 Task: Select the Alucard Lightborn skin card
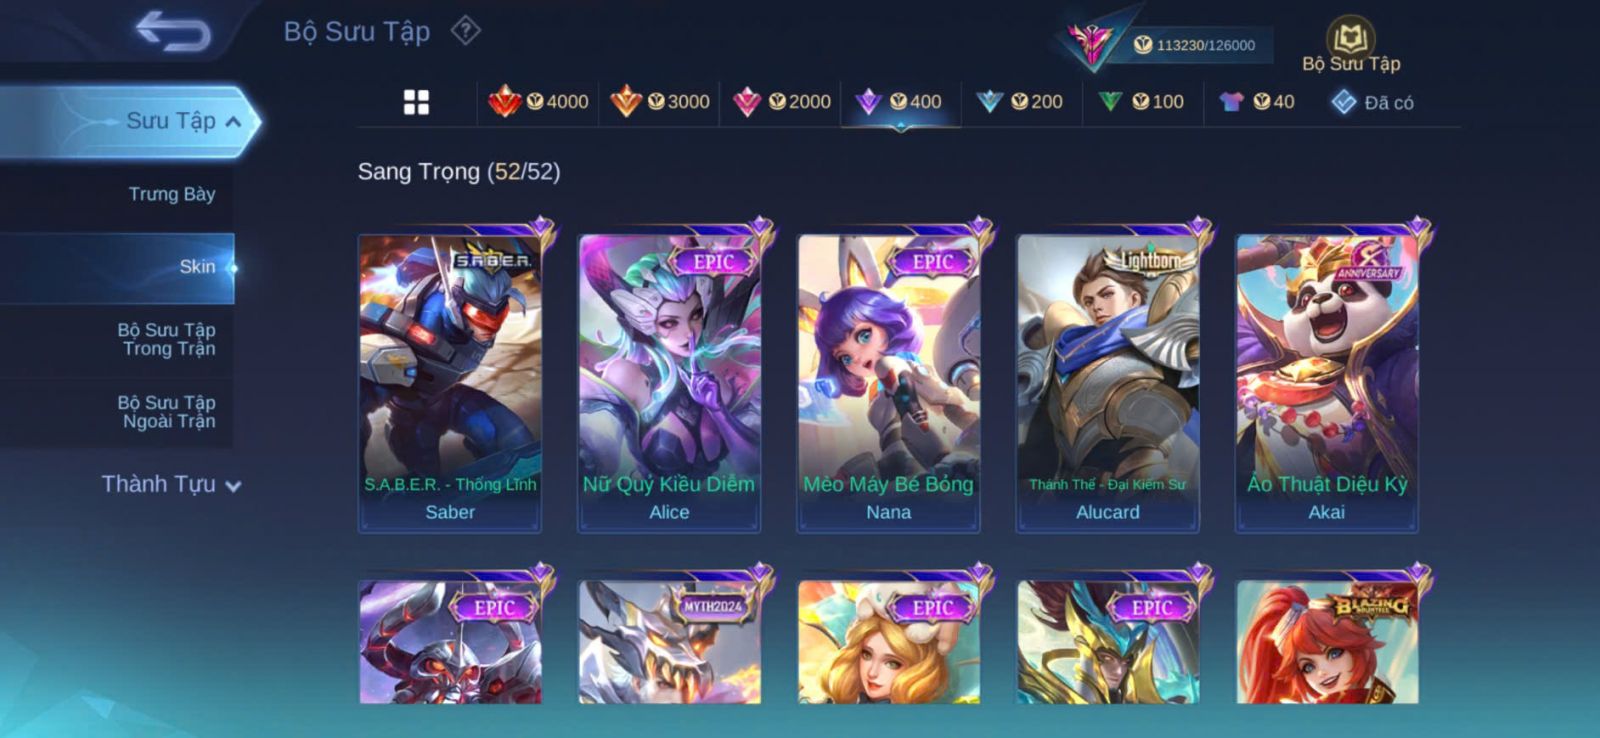pyautogui.click(x=1107, y=383)
